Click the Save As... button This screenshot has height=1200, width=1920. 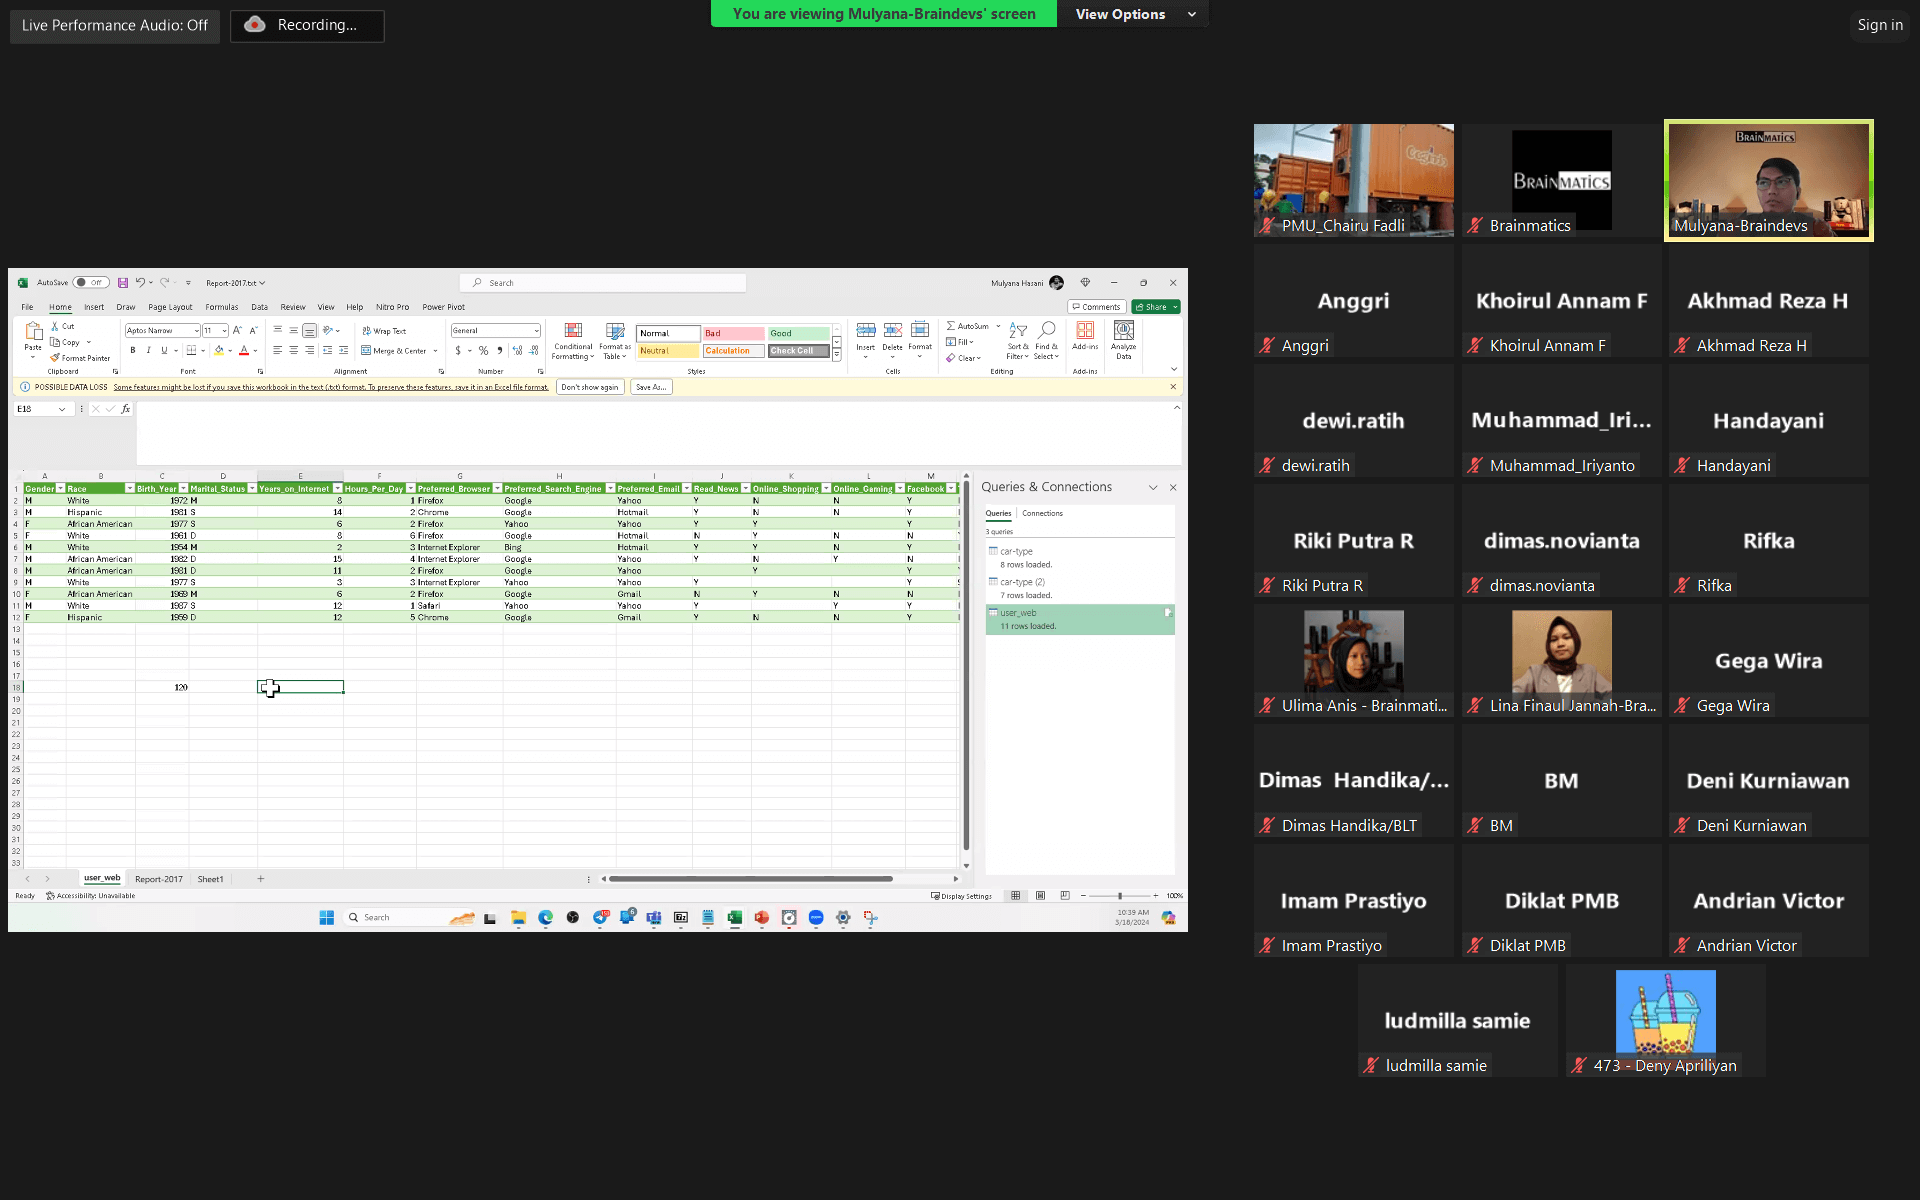click(651, 387)
